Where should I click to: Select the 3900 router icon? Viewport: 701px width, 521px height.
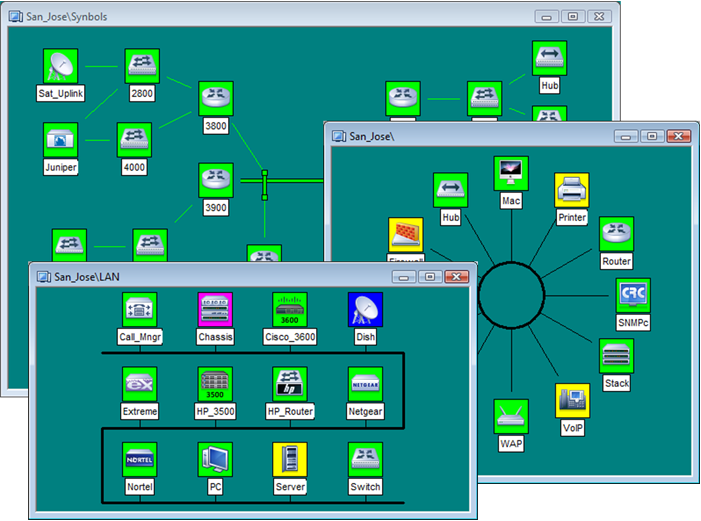216,180
